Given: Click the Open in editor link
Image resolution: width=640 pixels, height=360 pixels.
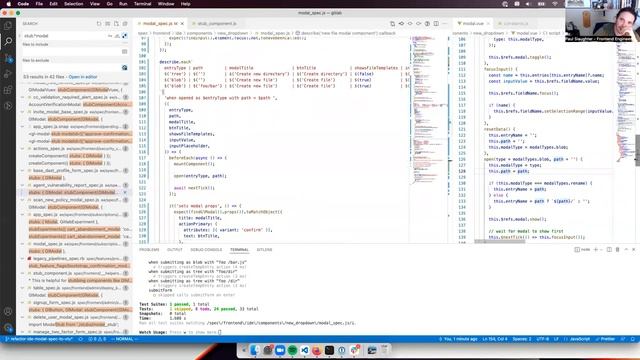Looking at the screenshot, I should click(x=83, y=77).
